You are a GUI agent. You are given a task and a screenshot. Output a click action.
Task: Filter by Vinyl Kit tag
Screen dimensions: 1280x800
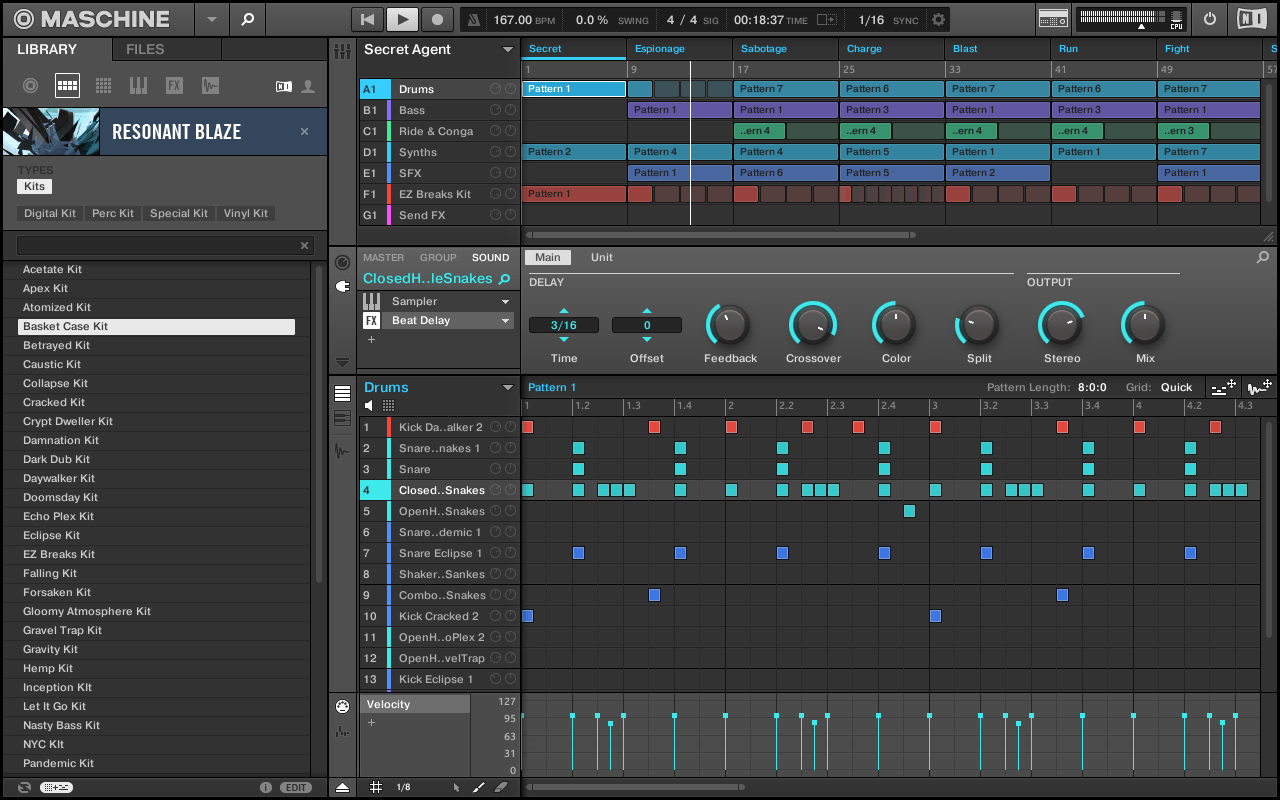point(246,214)
